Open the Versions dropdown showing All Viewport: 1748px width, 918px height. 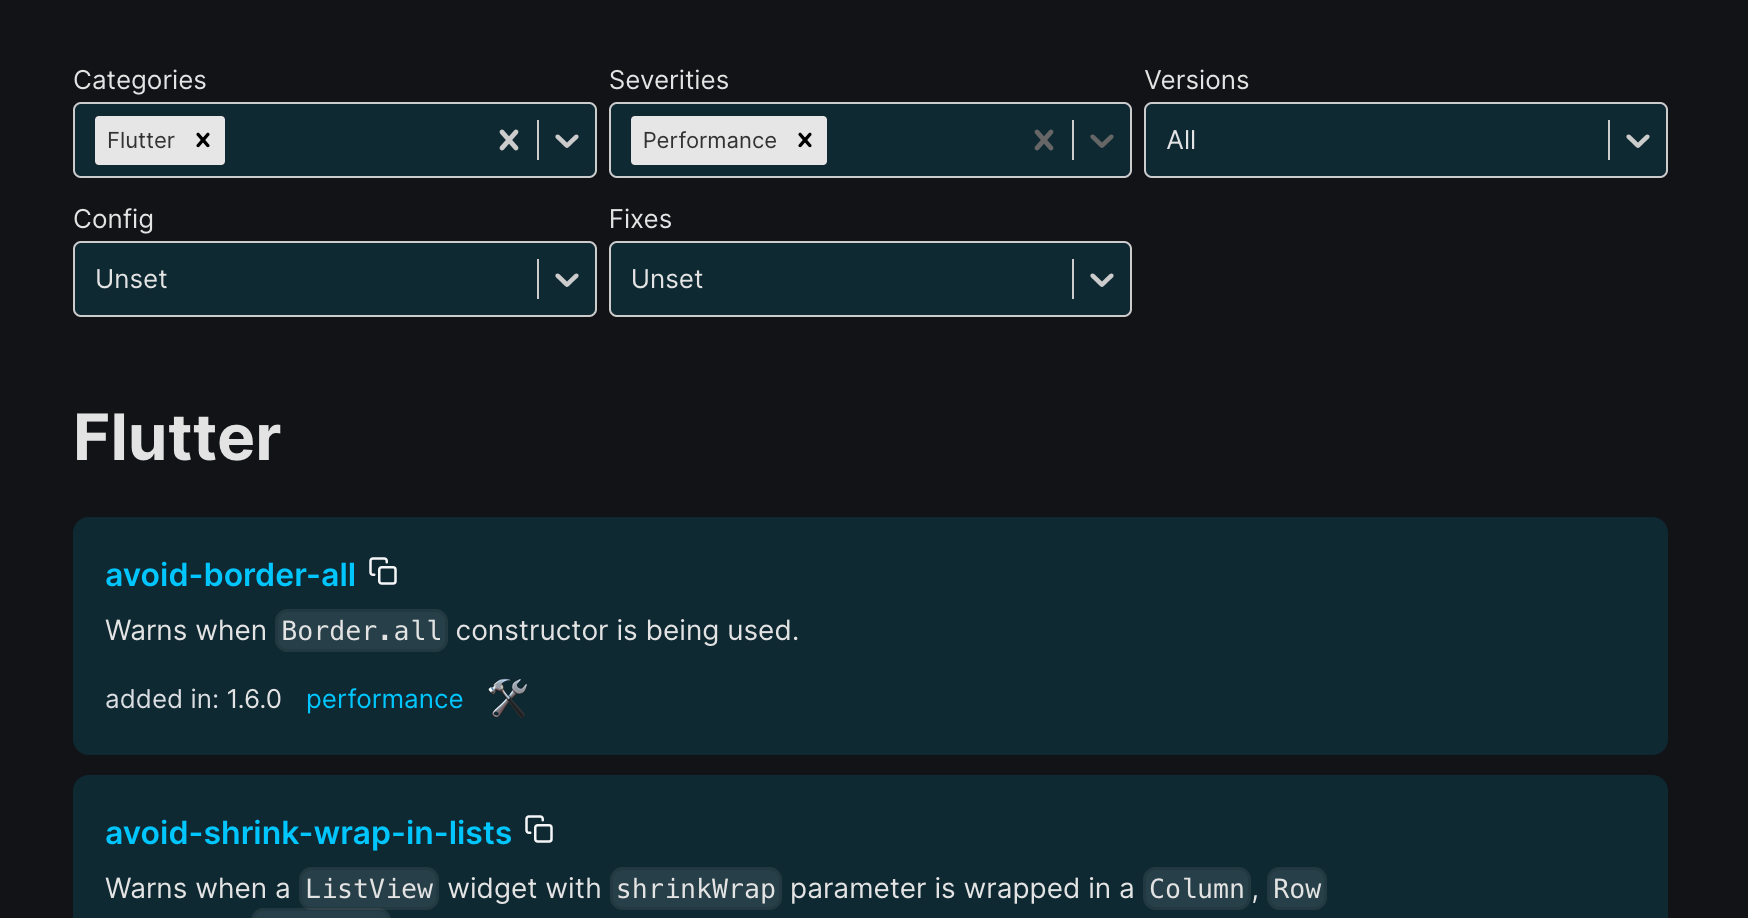coord(1406,140)
